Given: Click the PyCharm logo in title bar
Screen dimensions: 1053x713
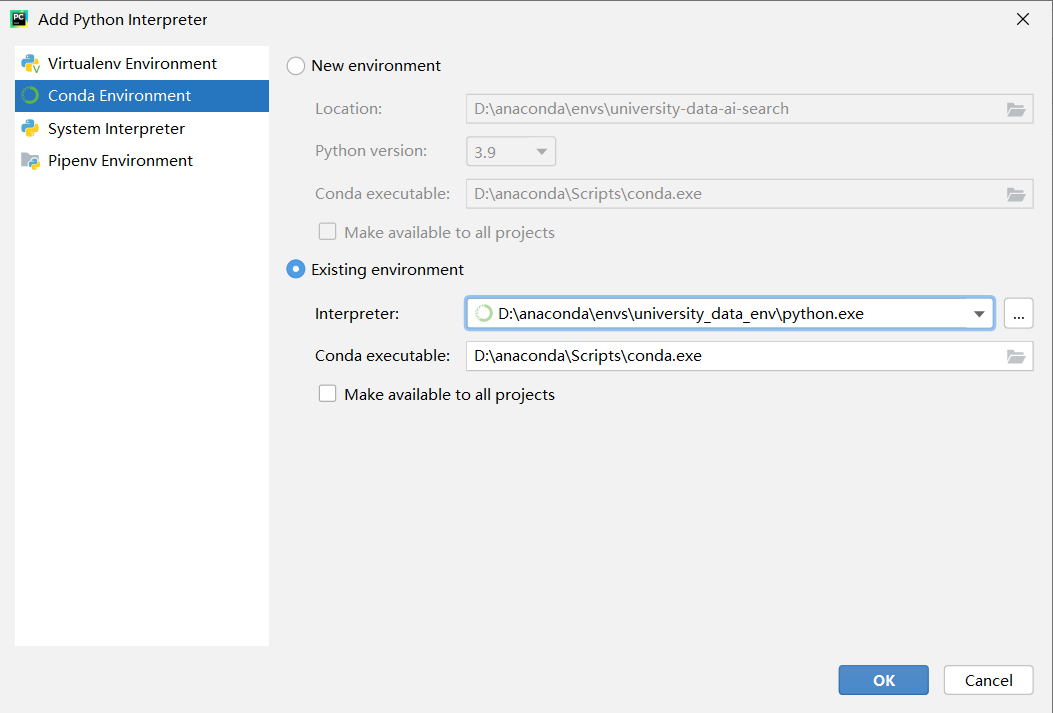Looking at the screenshot, I should coord(19,19).
